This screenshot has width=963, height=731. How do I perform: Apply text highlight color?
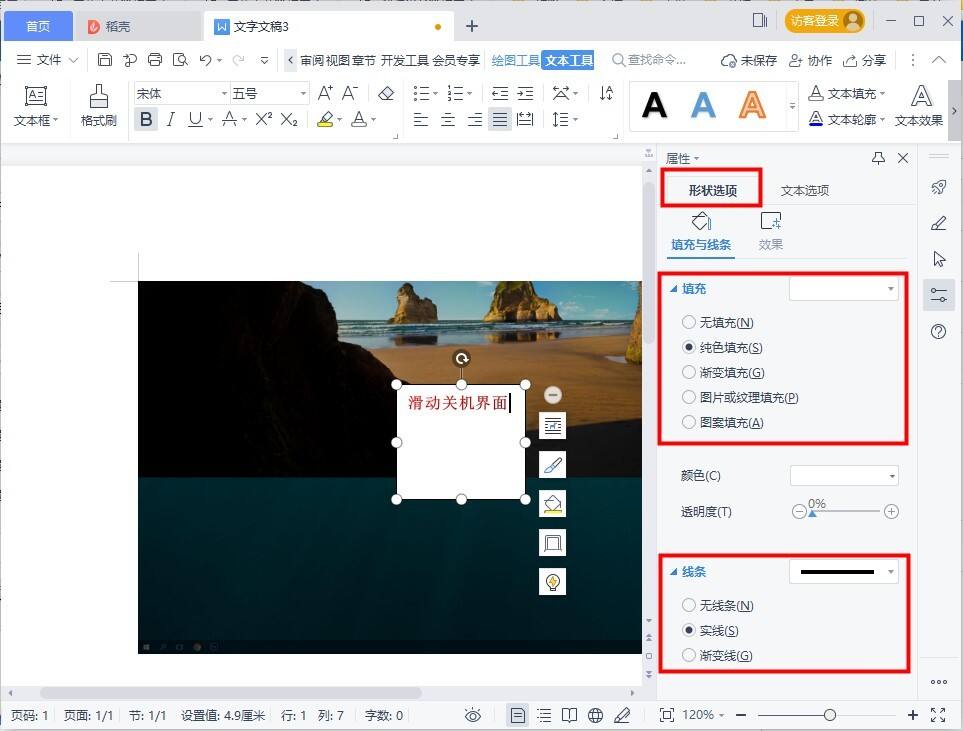coord(326,119)
